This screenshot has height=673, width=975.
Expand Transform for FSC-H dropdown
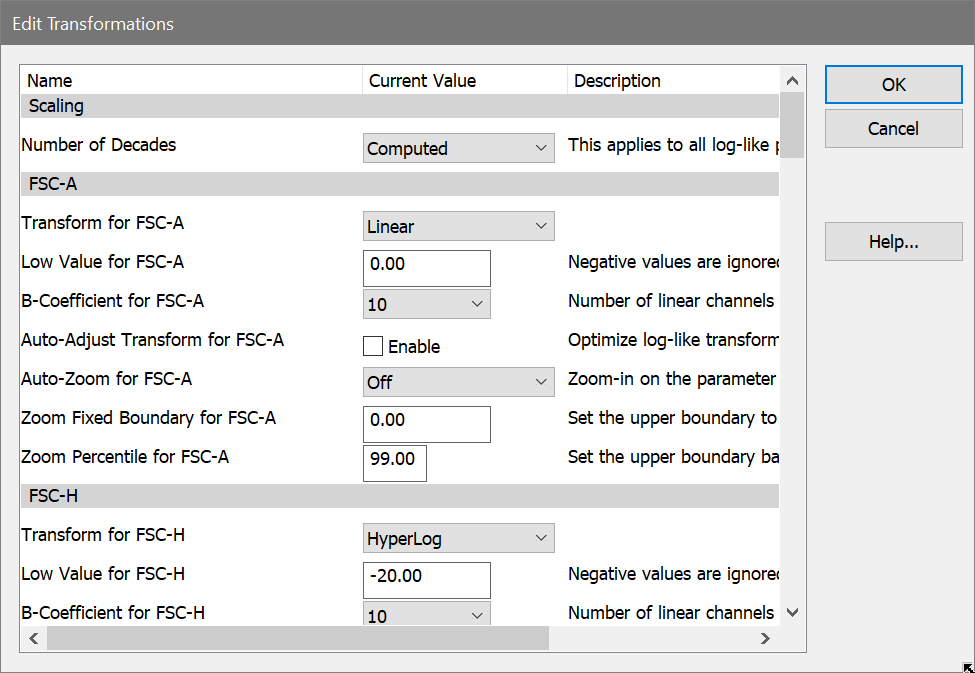coord(458,539)
